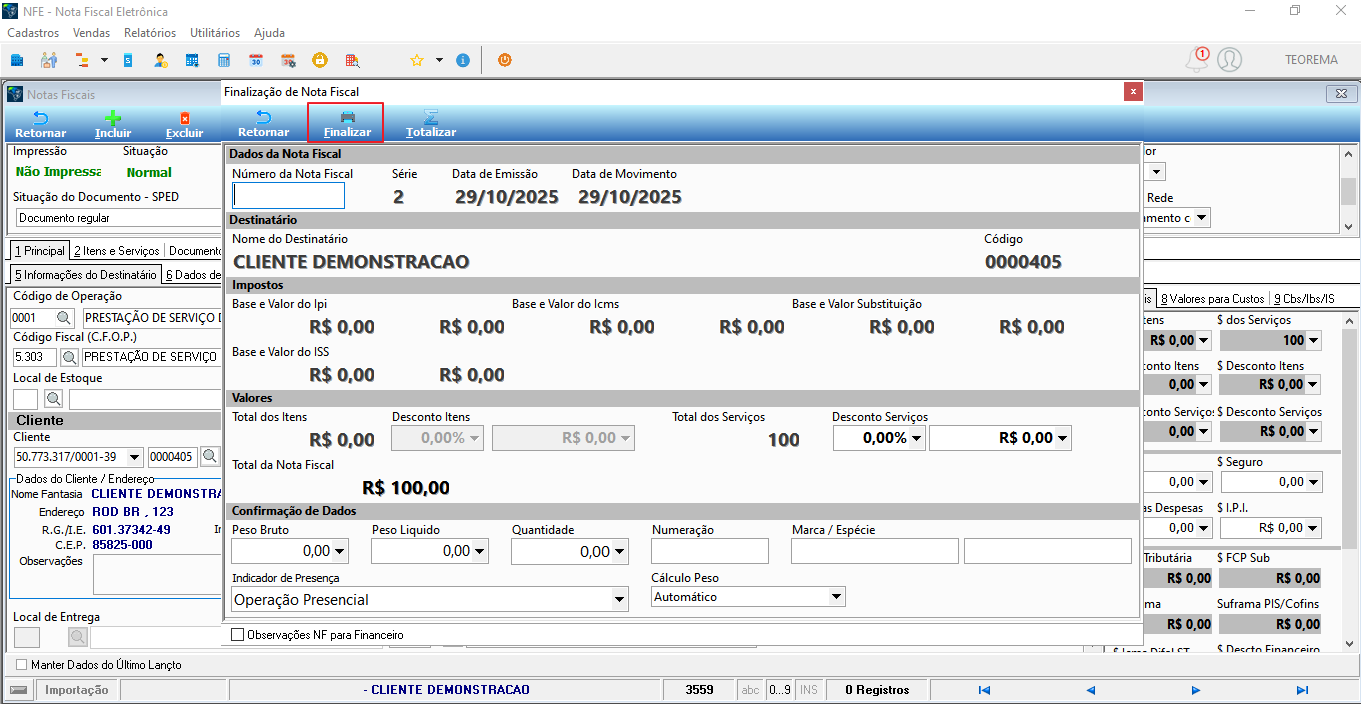
Task: Open the Cliente CNPJ 50.773.317/0001-39 dropdown
Action: pyautogui.click(x=135, y=457)
